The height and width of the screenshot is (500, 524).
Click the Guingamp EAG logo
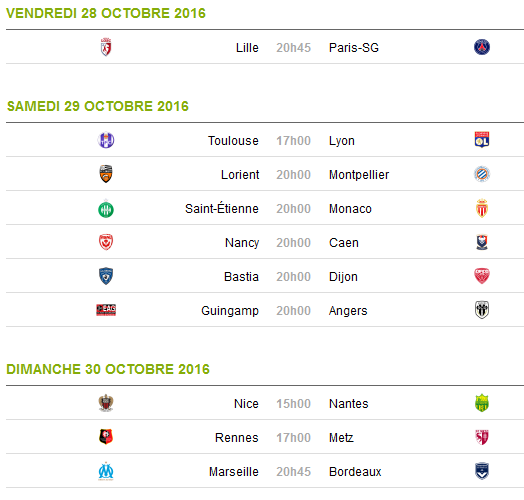(x=106, y=310)
